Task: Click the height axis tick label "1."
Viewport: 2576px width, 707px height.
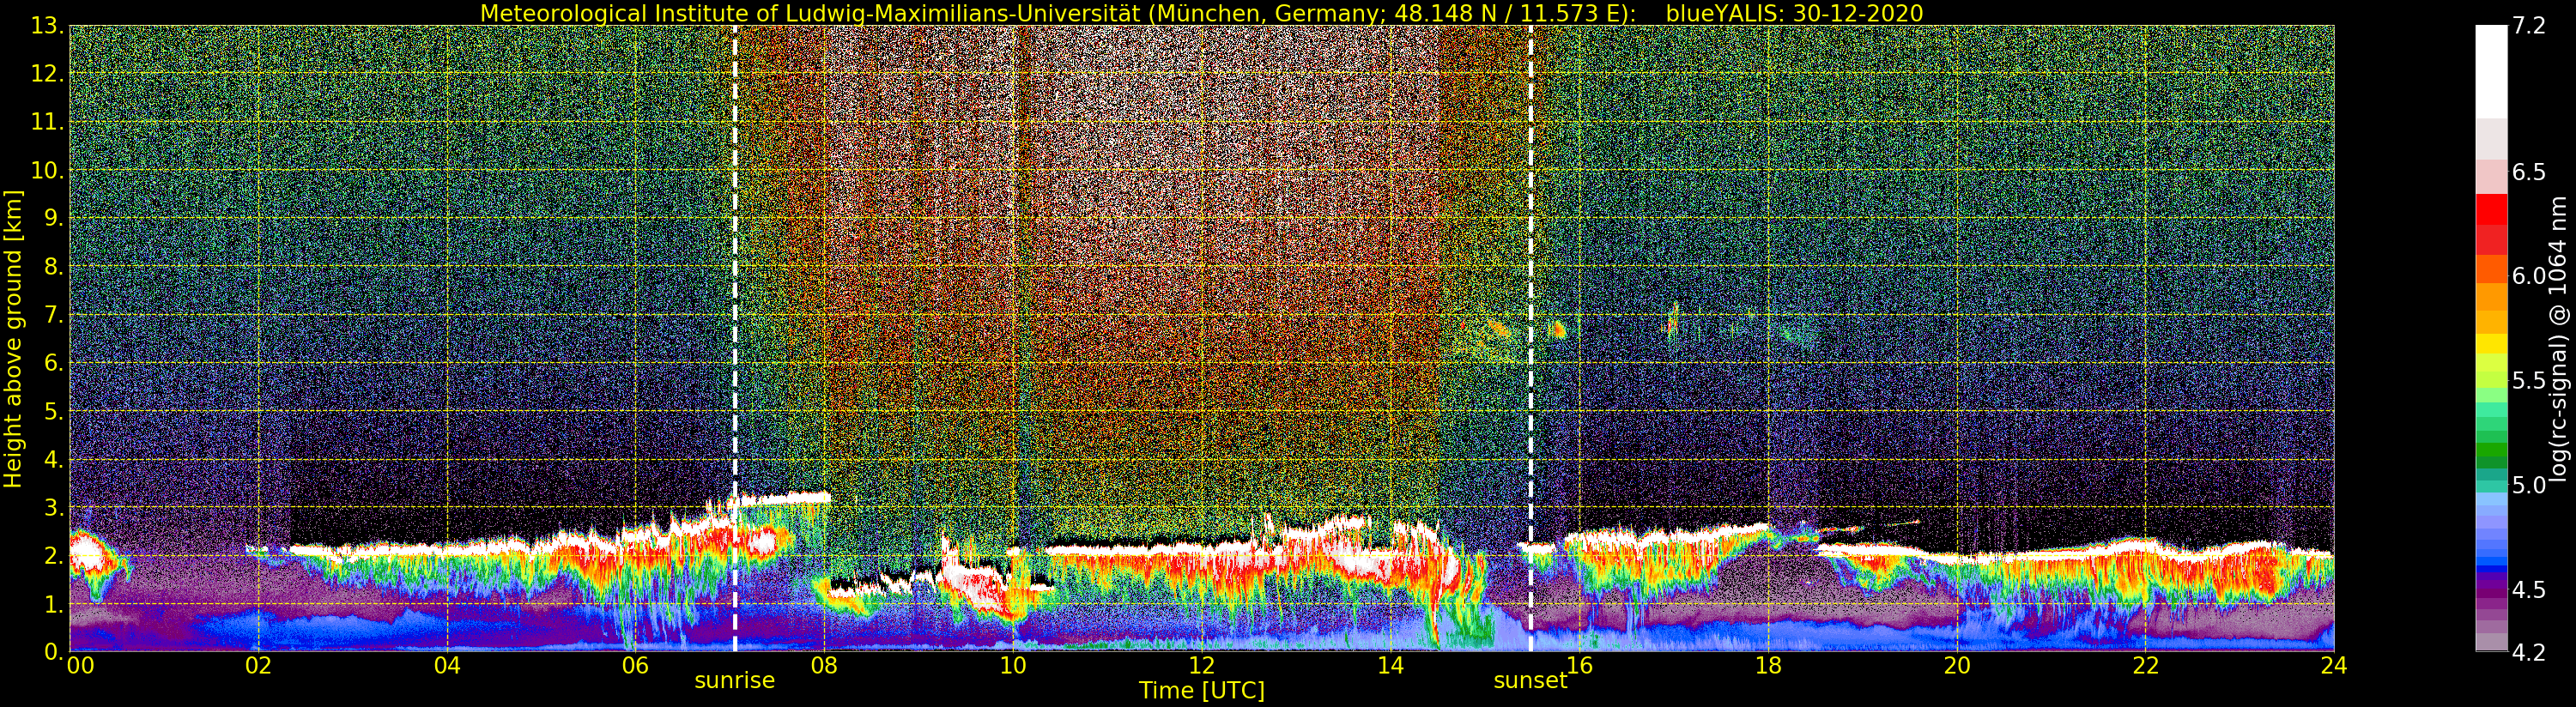Action: (x=55, y=604)
